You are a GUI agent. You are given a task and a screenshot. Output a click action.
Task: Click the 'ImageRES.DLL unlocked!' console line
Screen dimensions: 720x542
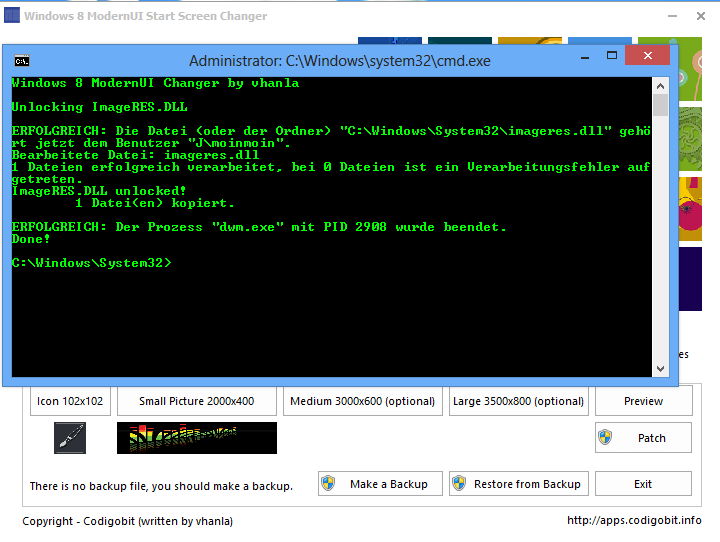click(99, 191)
